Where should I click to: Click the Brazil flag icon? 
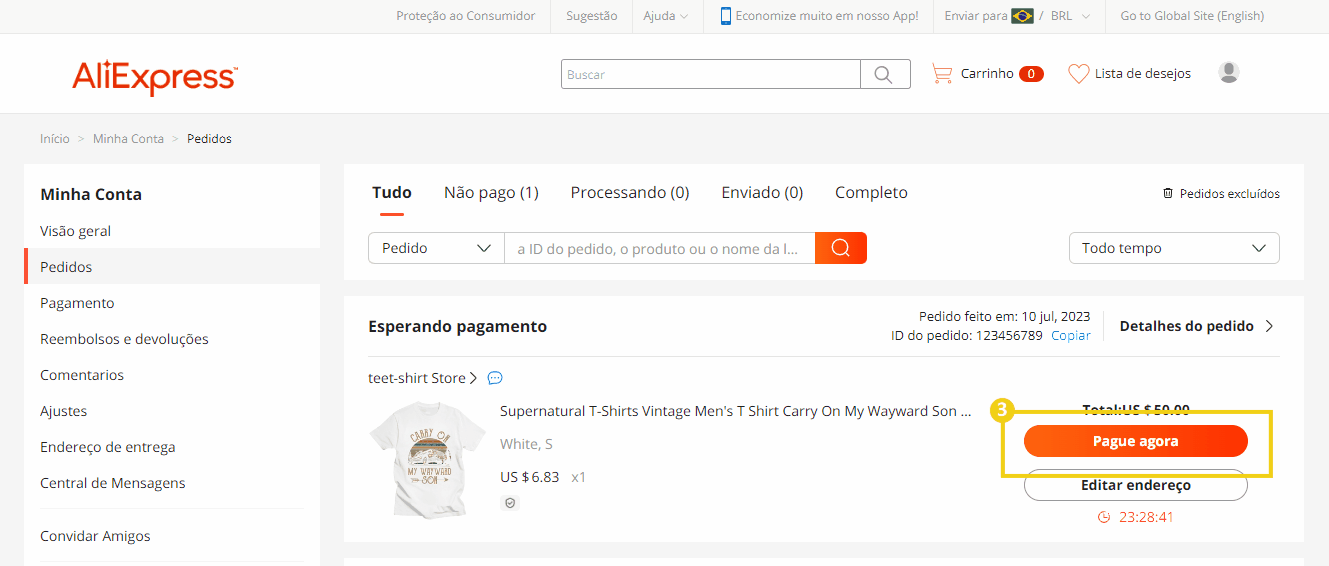tap(1022, 16)
